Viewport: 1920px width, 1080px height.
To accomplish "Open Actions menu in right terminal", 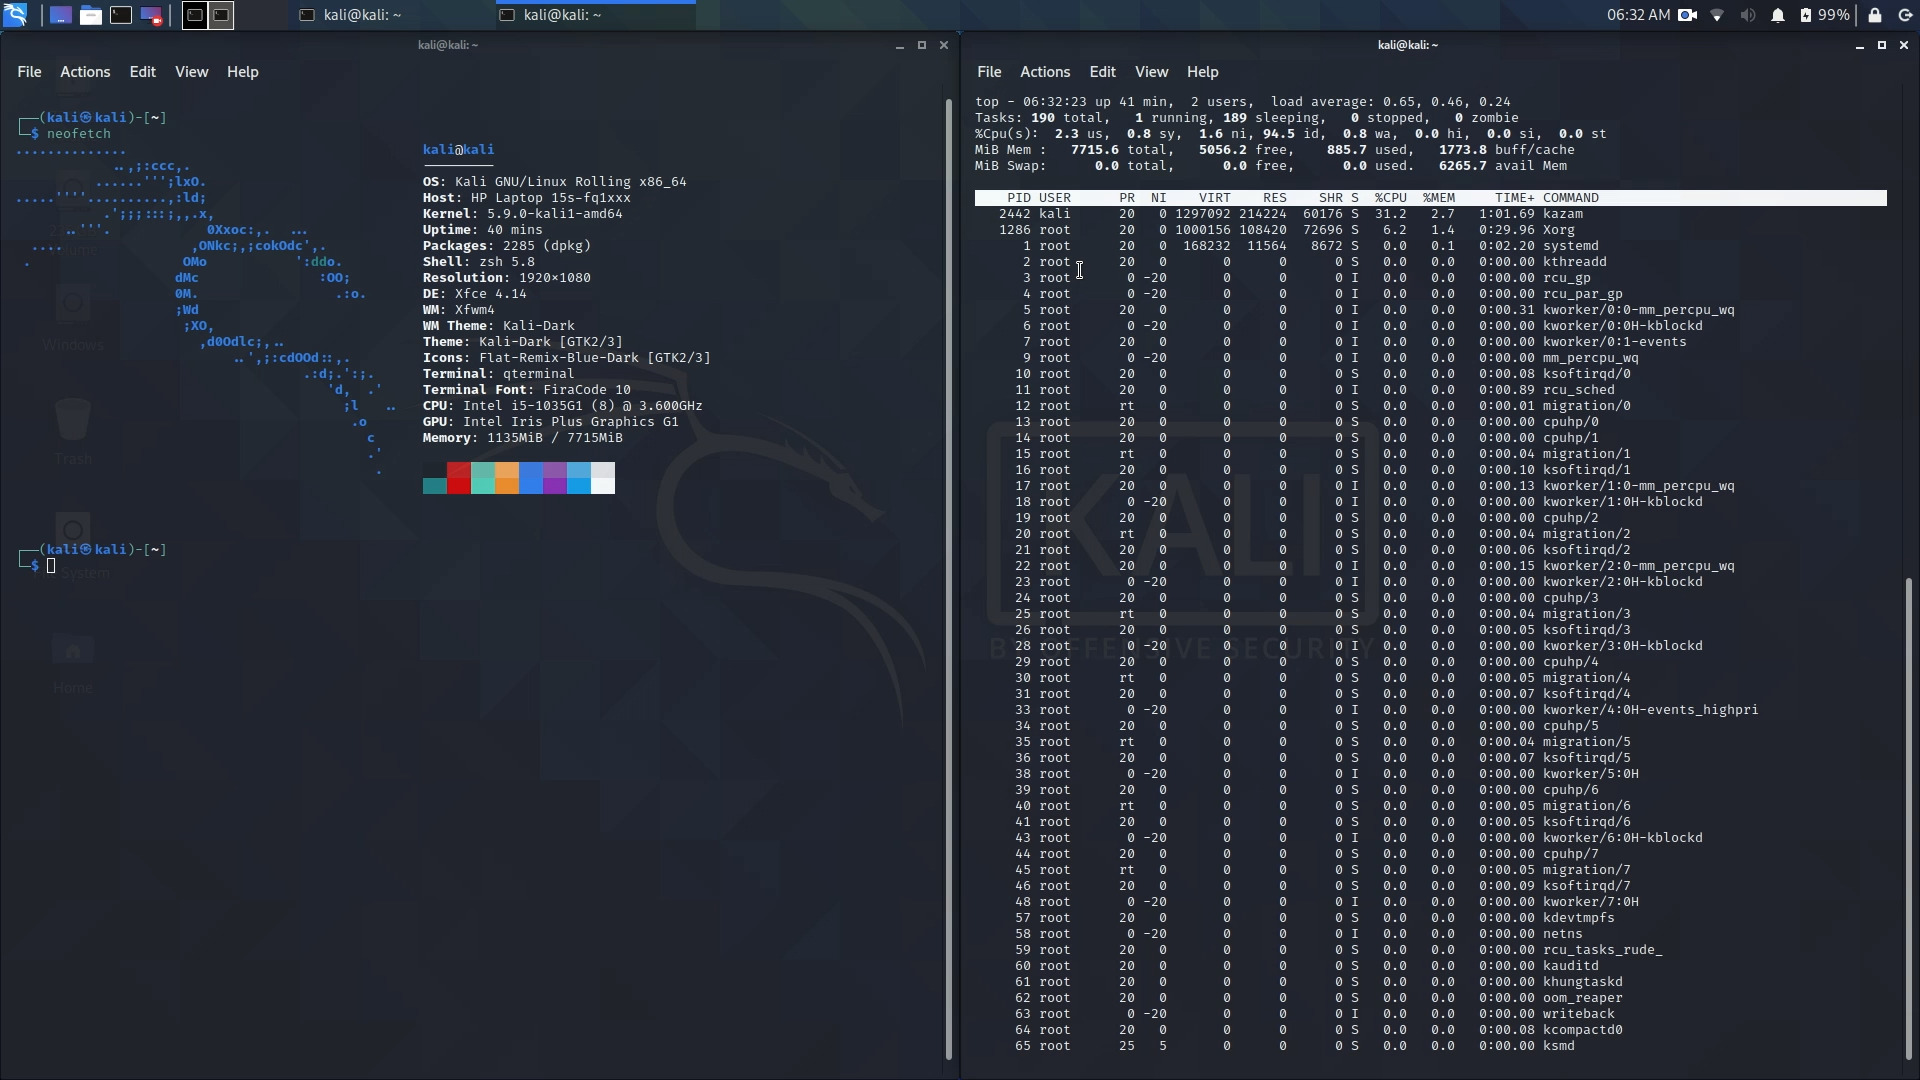I will click(1044, 72).
